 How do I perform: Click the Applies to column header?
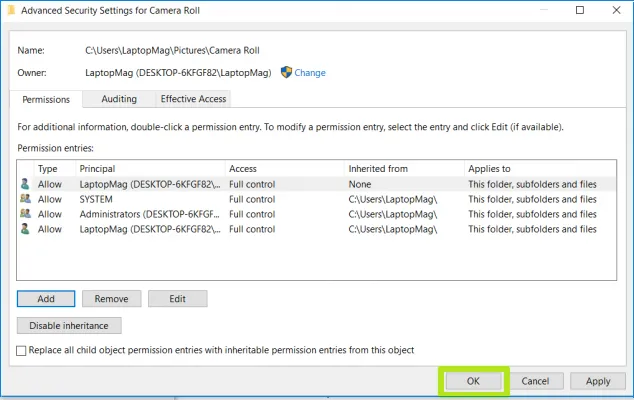540,169
